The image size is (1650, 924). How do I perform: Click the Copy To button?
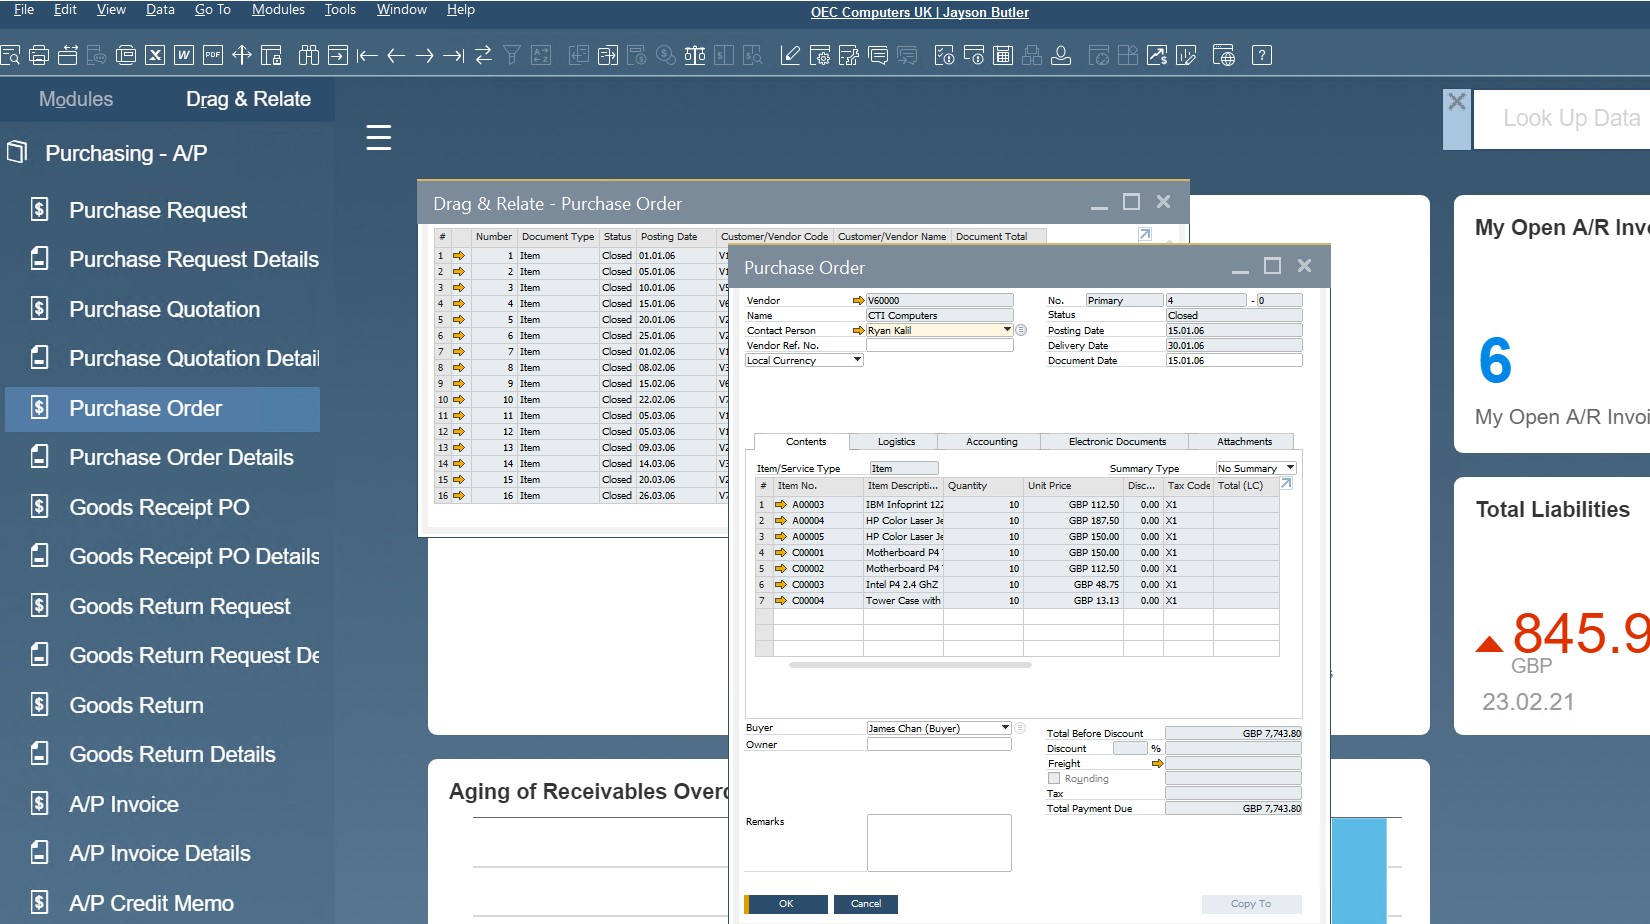[x=1251, y=903]
